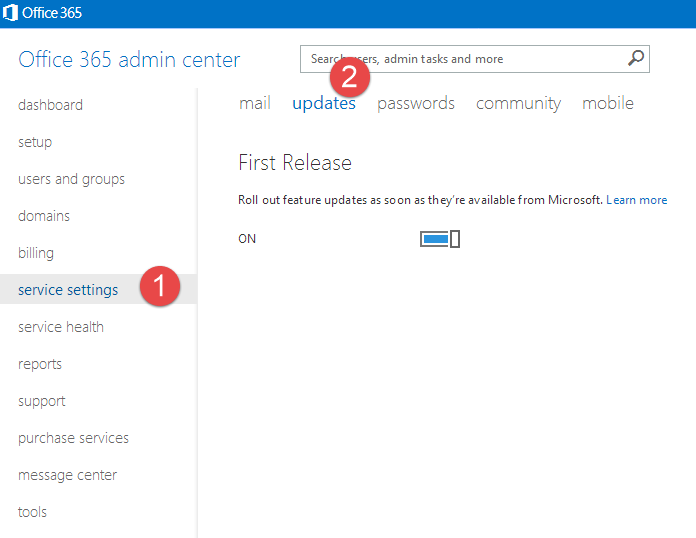The width and height of the screenshot is (696, 538).
Task: Go to users and groups
Action: pos(71,179)
